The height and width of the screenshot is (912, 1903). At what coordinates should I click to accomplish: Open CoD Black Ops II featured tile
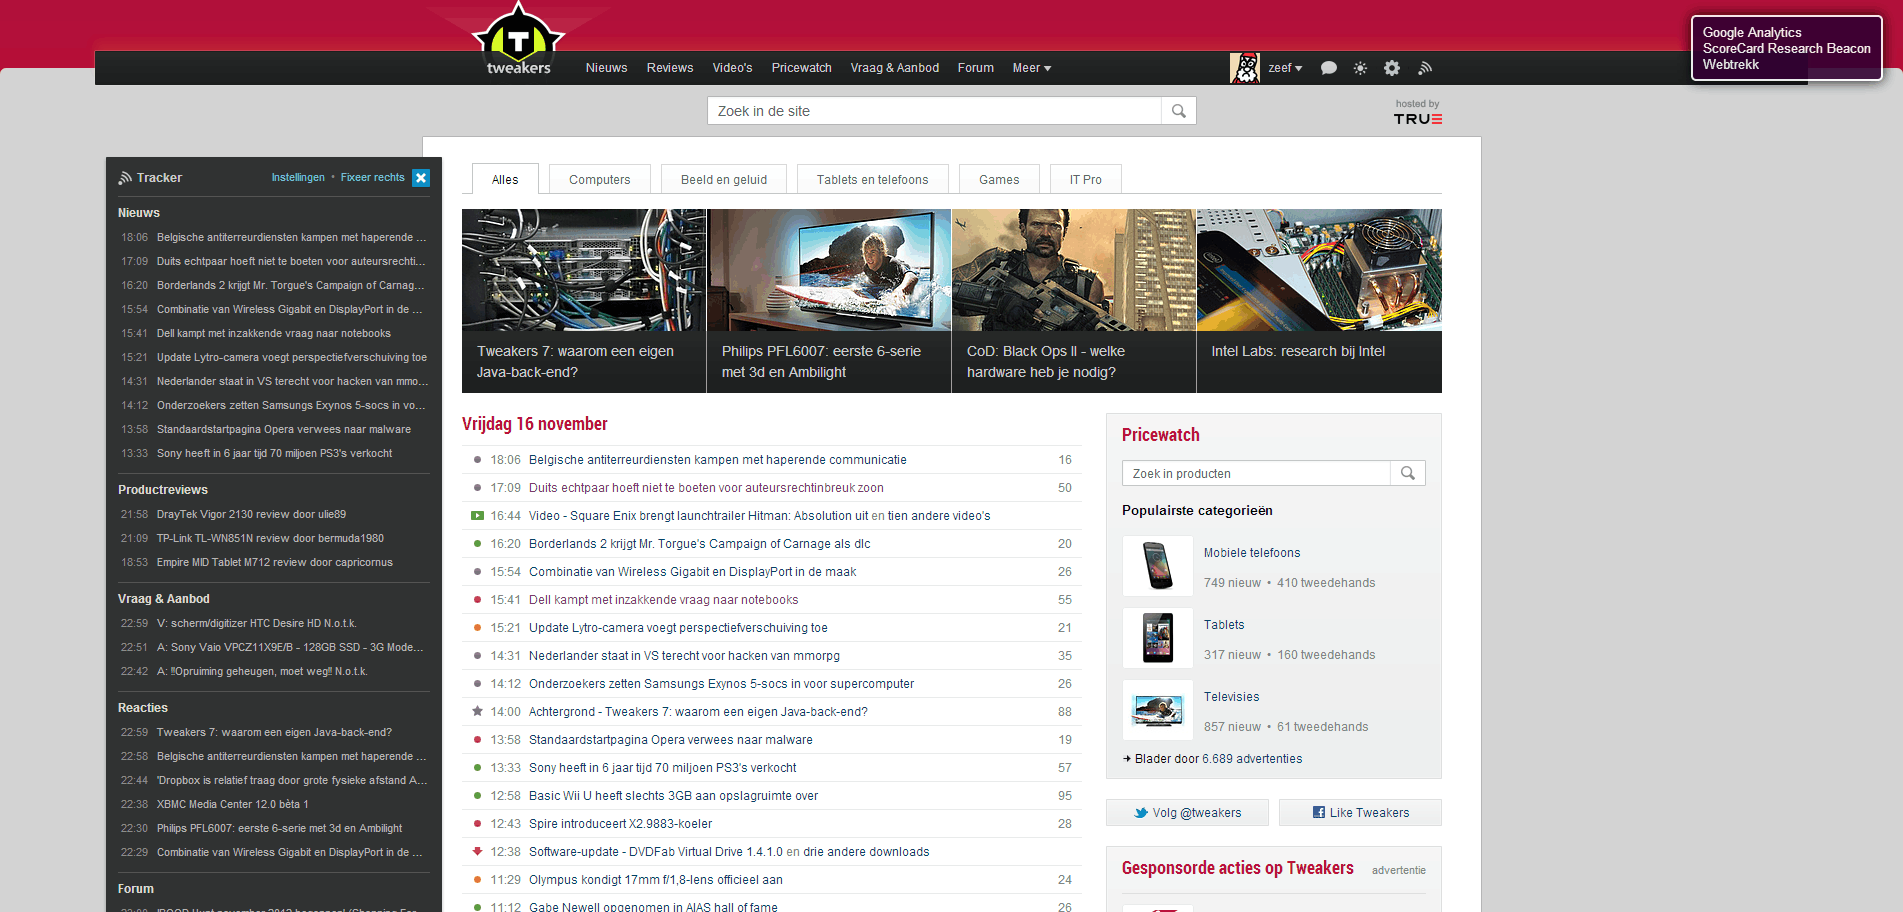(x=1074, y=301)
